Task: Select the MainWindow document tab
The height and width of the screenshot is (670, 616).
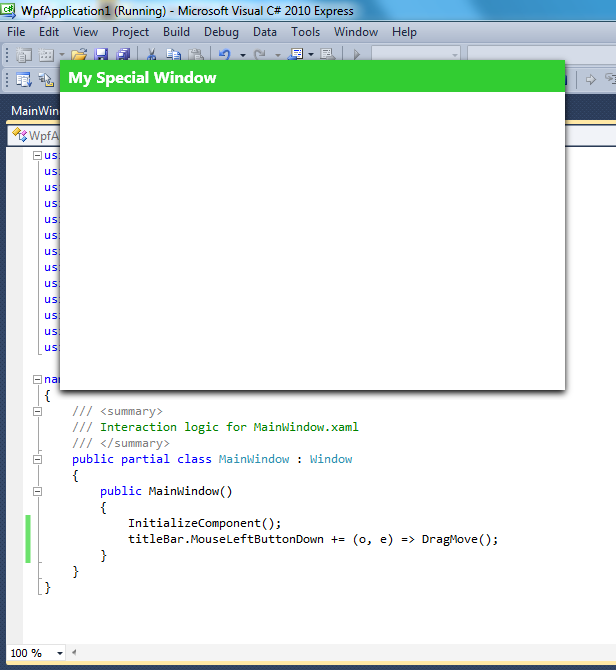Action: [x=34, y=111]
